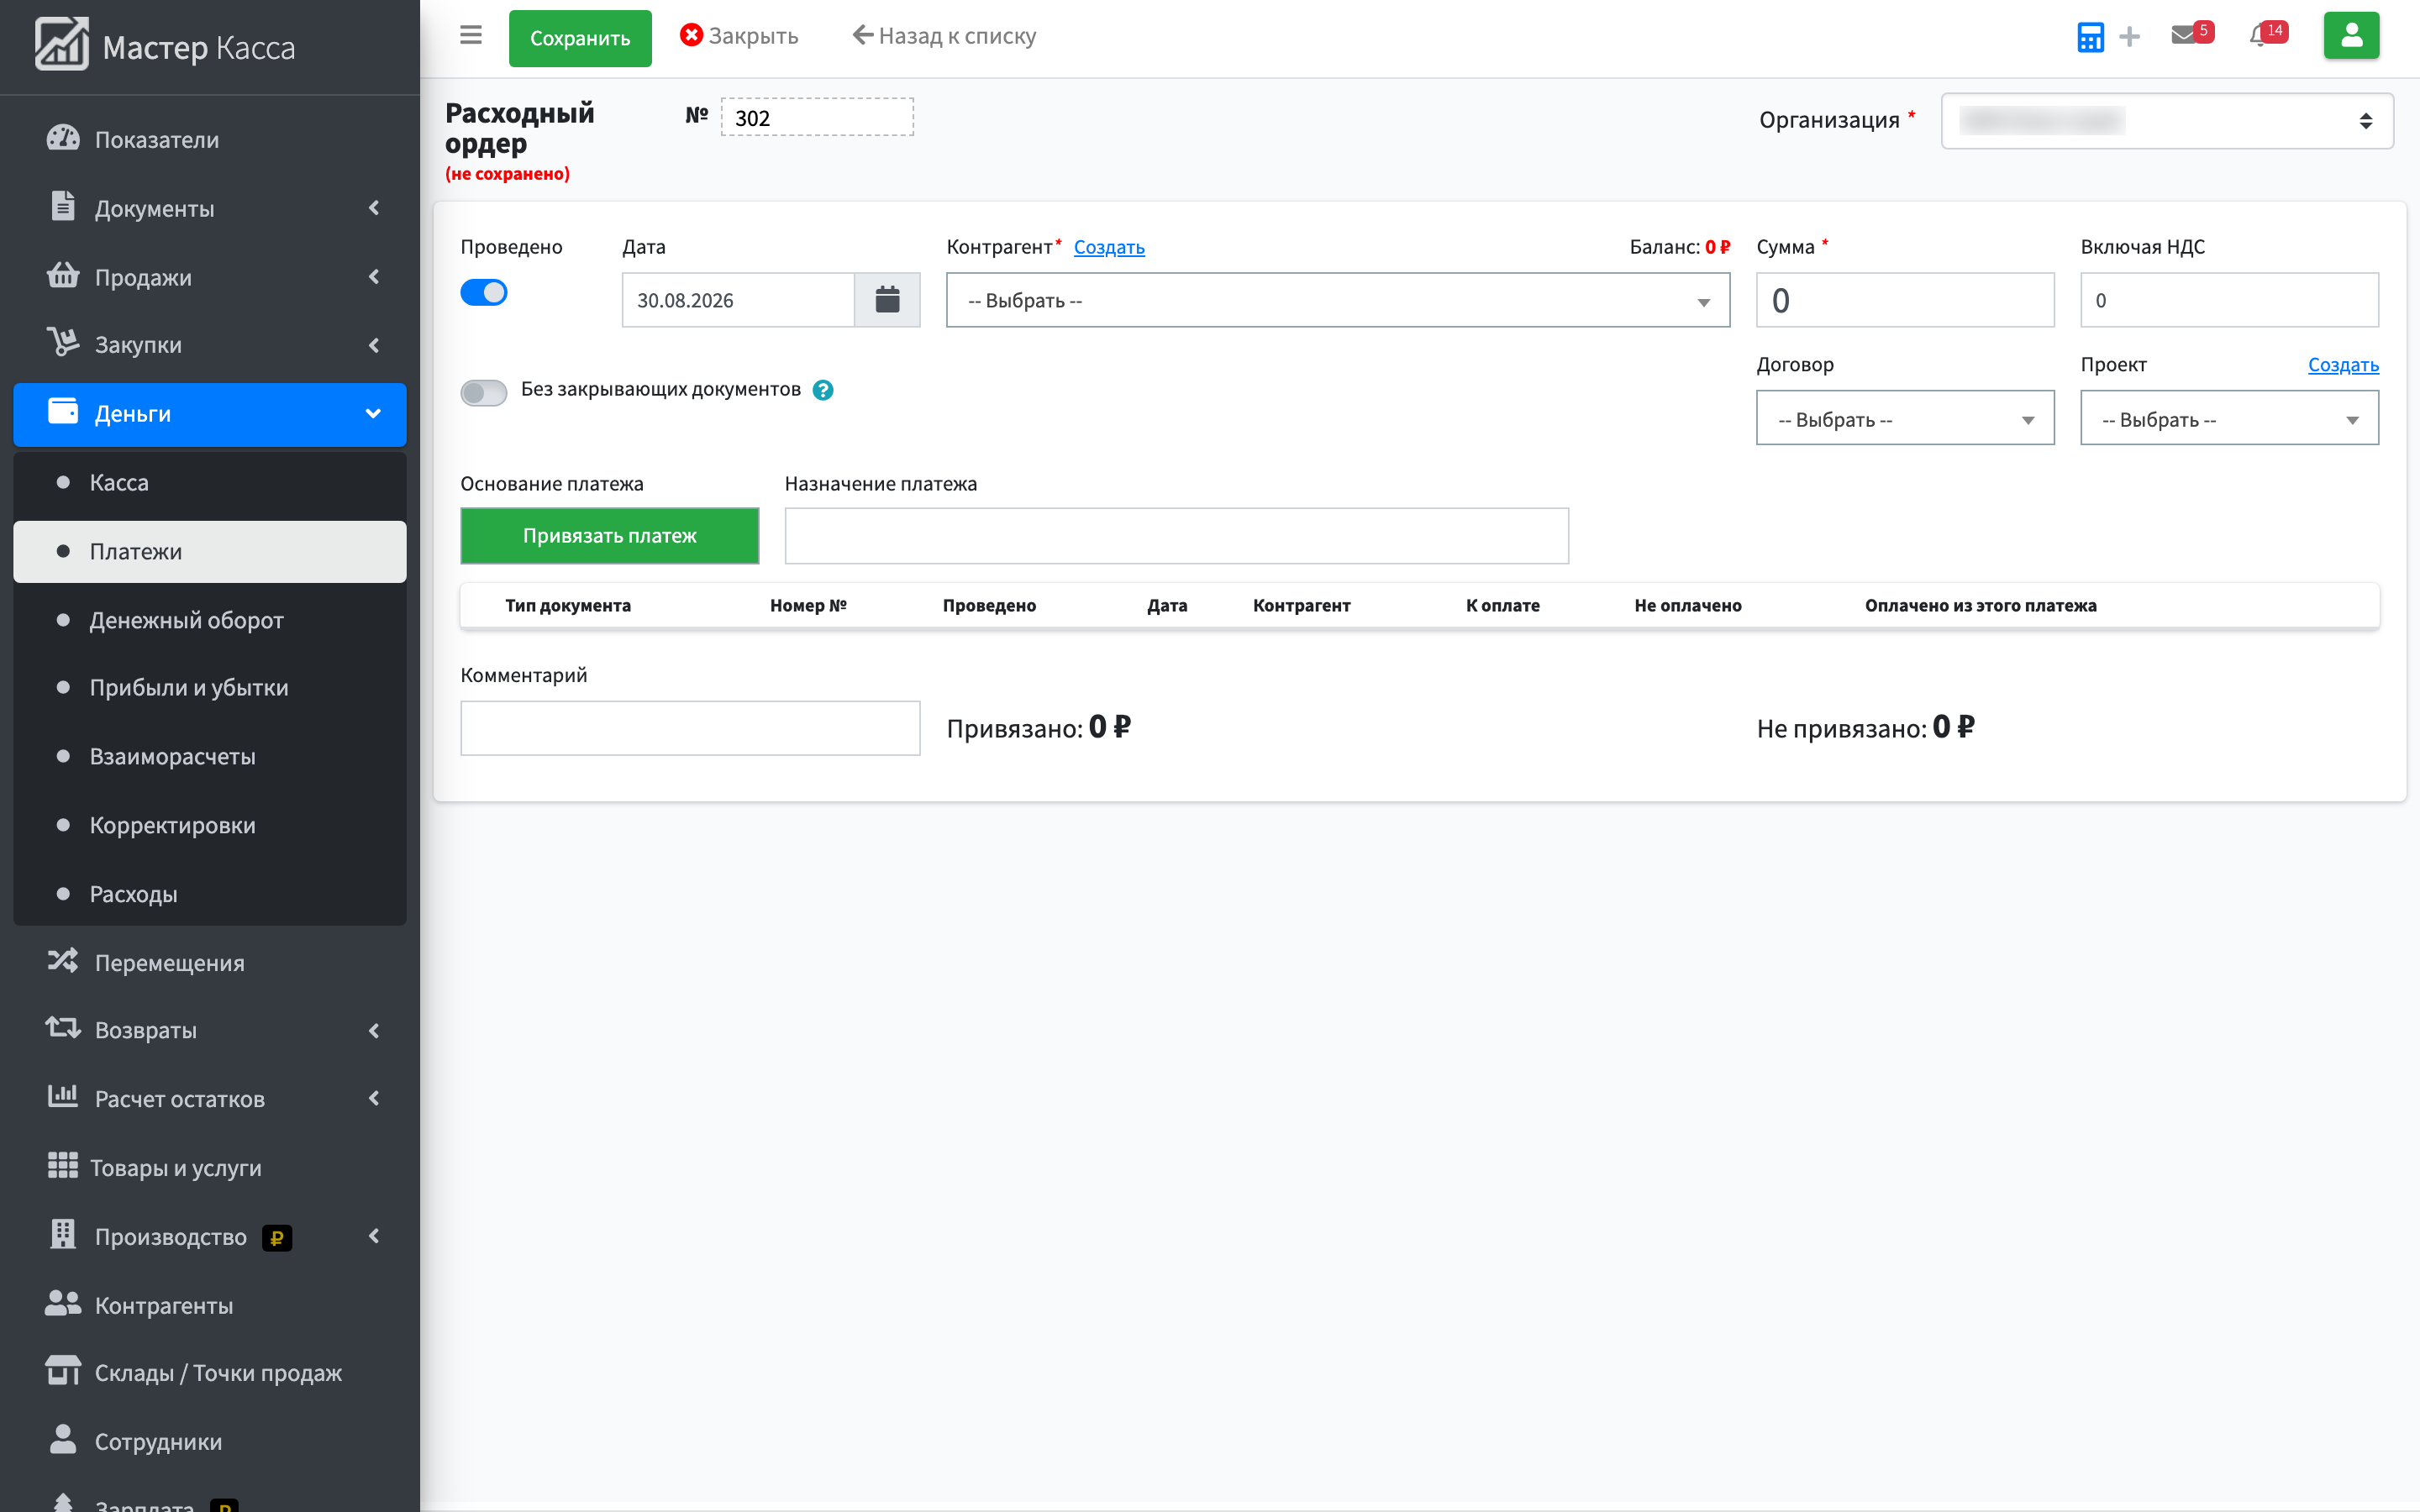This screenshot has height=1512, width=2420.
Task: Click the green user profile icon
Action: (x=2351, y=36)
